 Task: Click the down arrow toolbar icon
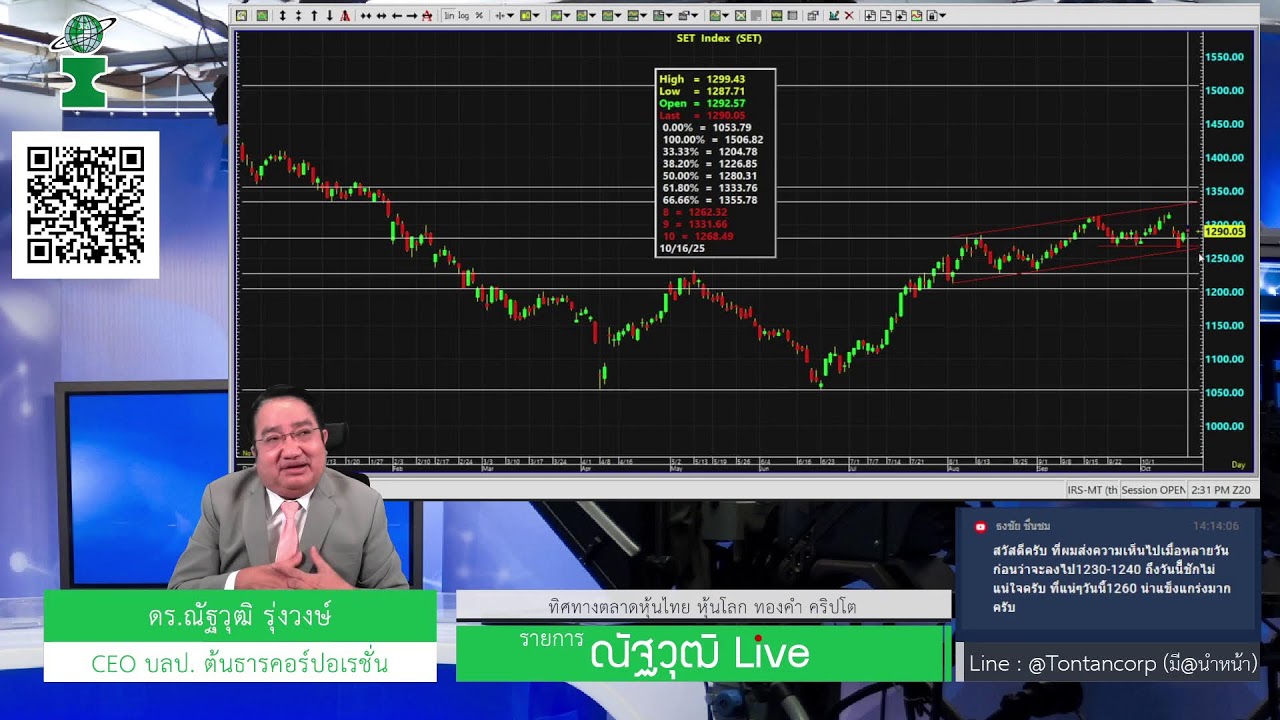pos(329,16)
